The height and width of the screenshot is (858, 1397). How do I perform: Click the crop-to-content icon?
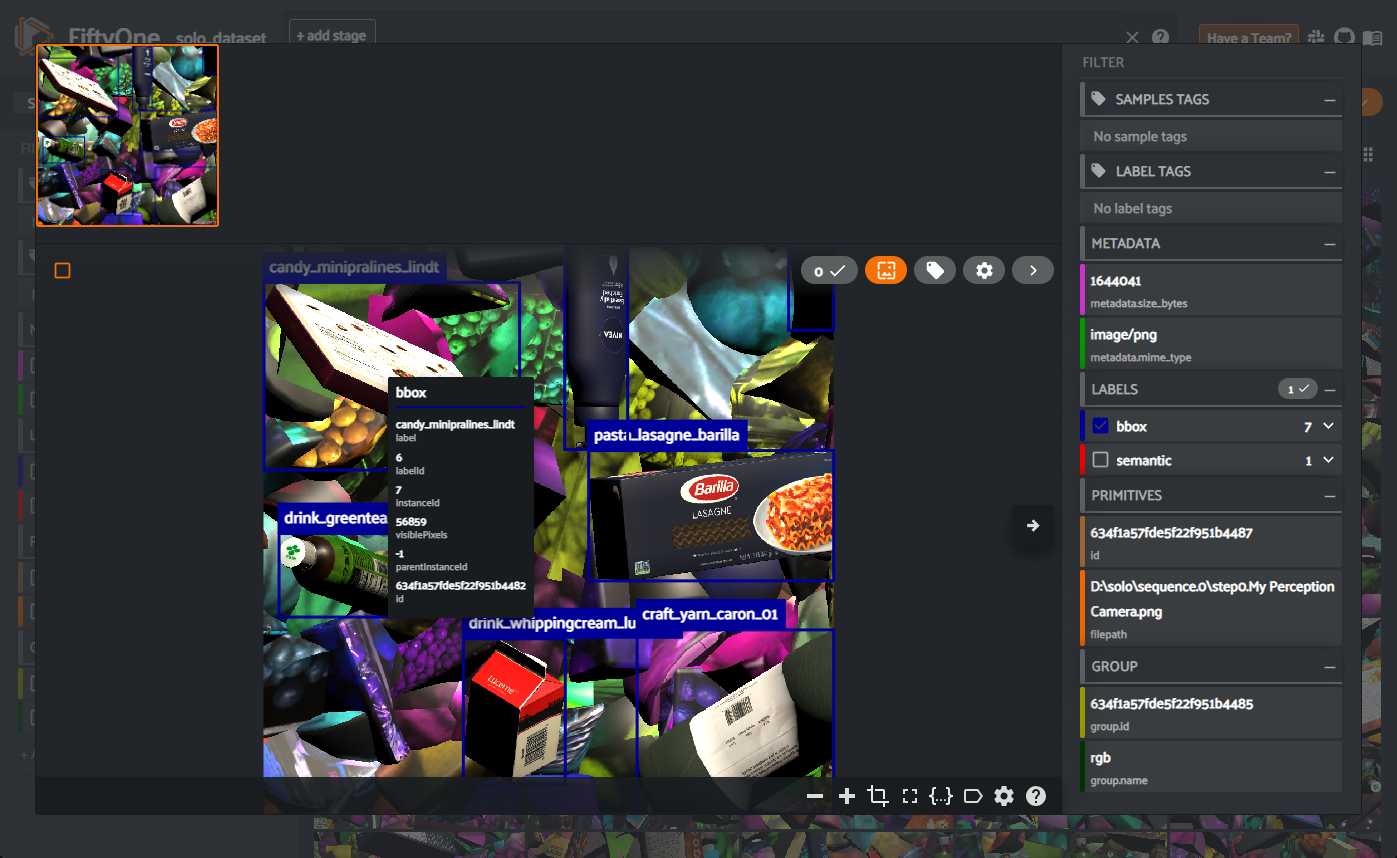pos(878,796)
